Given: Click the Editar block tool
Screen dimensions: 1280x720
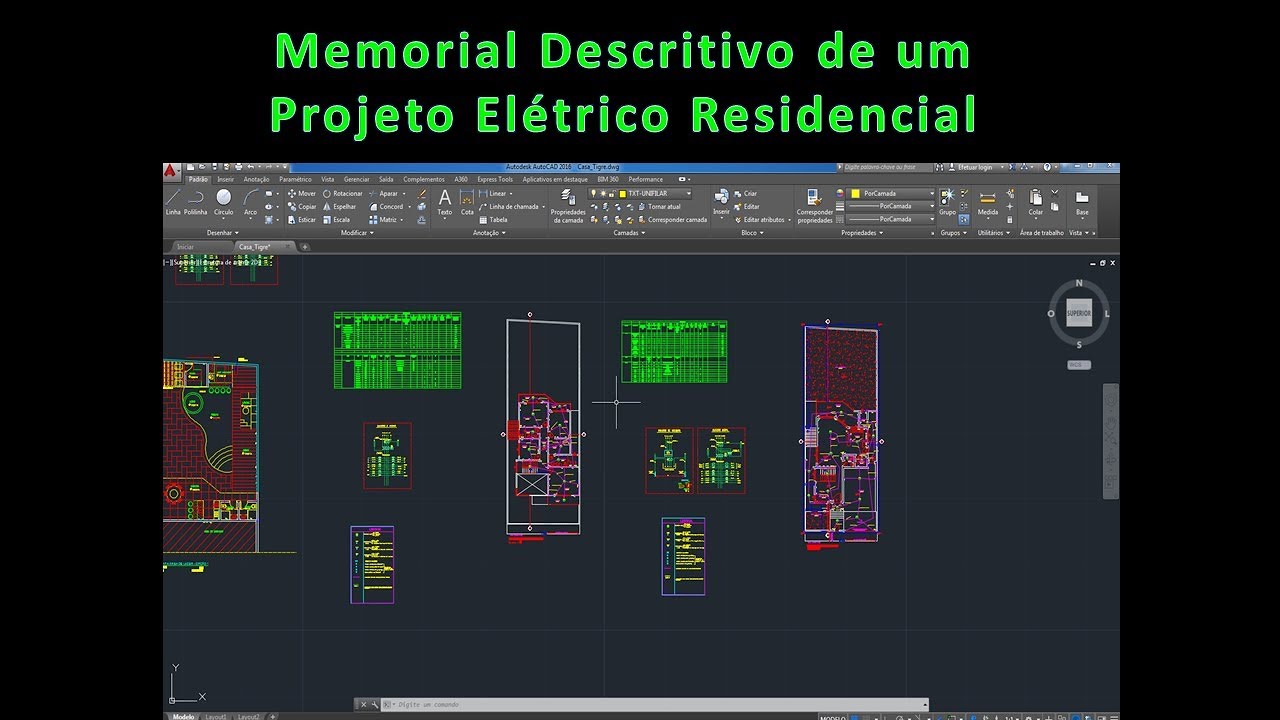Looking at the screenshot, I should tap(745, 206).
